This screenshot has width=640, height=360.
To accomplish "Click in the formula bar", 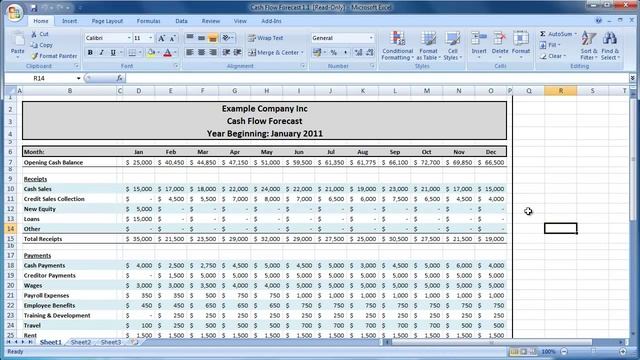I will point(378,78).
